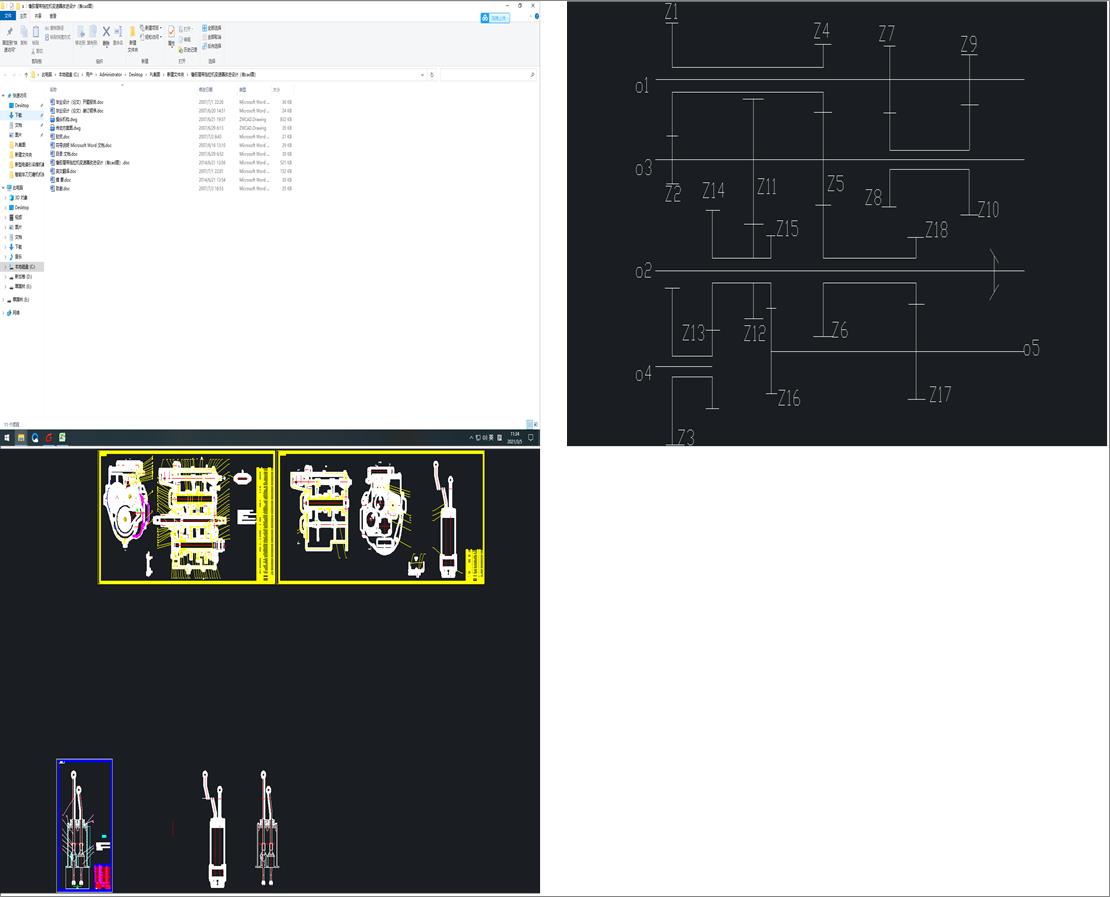Click blue-framed shift lever CAD drawing

tap(85, 825)
